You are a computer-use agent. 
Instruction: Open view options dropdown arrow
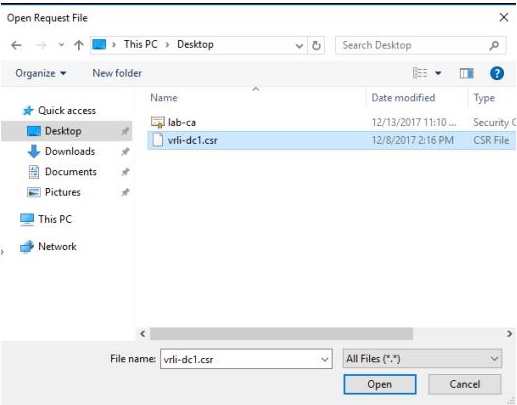[x=438, y=73]
